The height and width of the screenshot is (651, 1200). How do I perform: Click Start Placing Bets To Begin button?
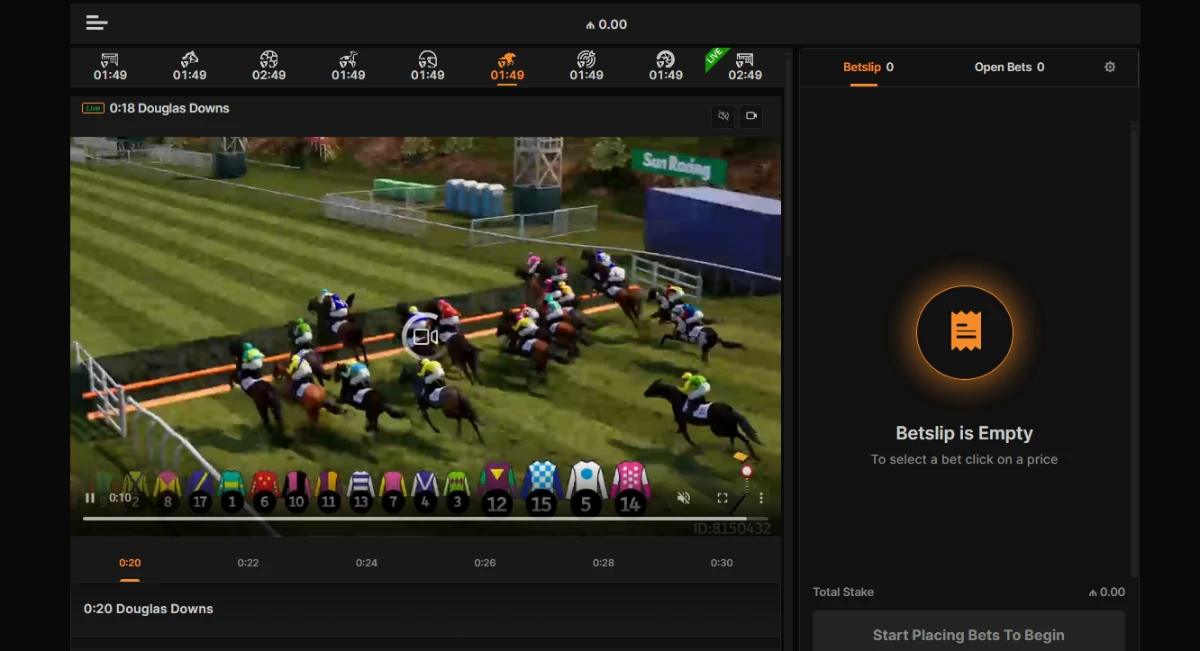[x=968, y=634]
